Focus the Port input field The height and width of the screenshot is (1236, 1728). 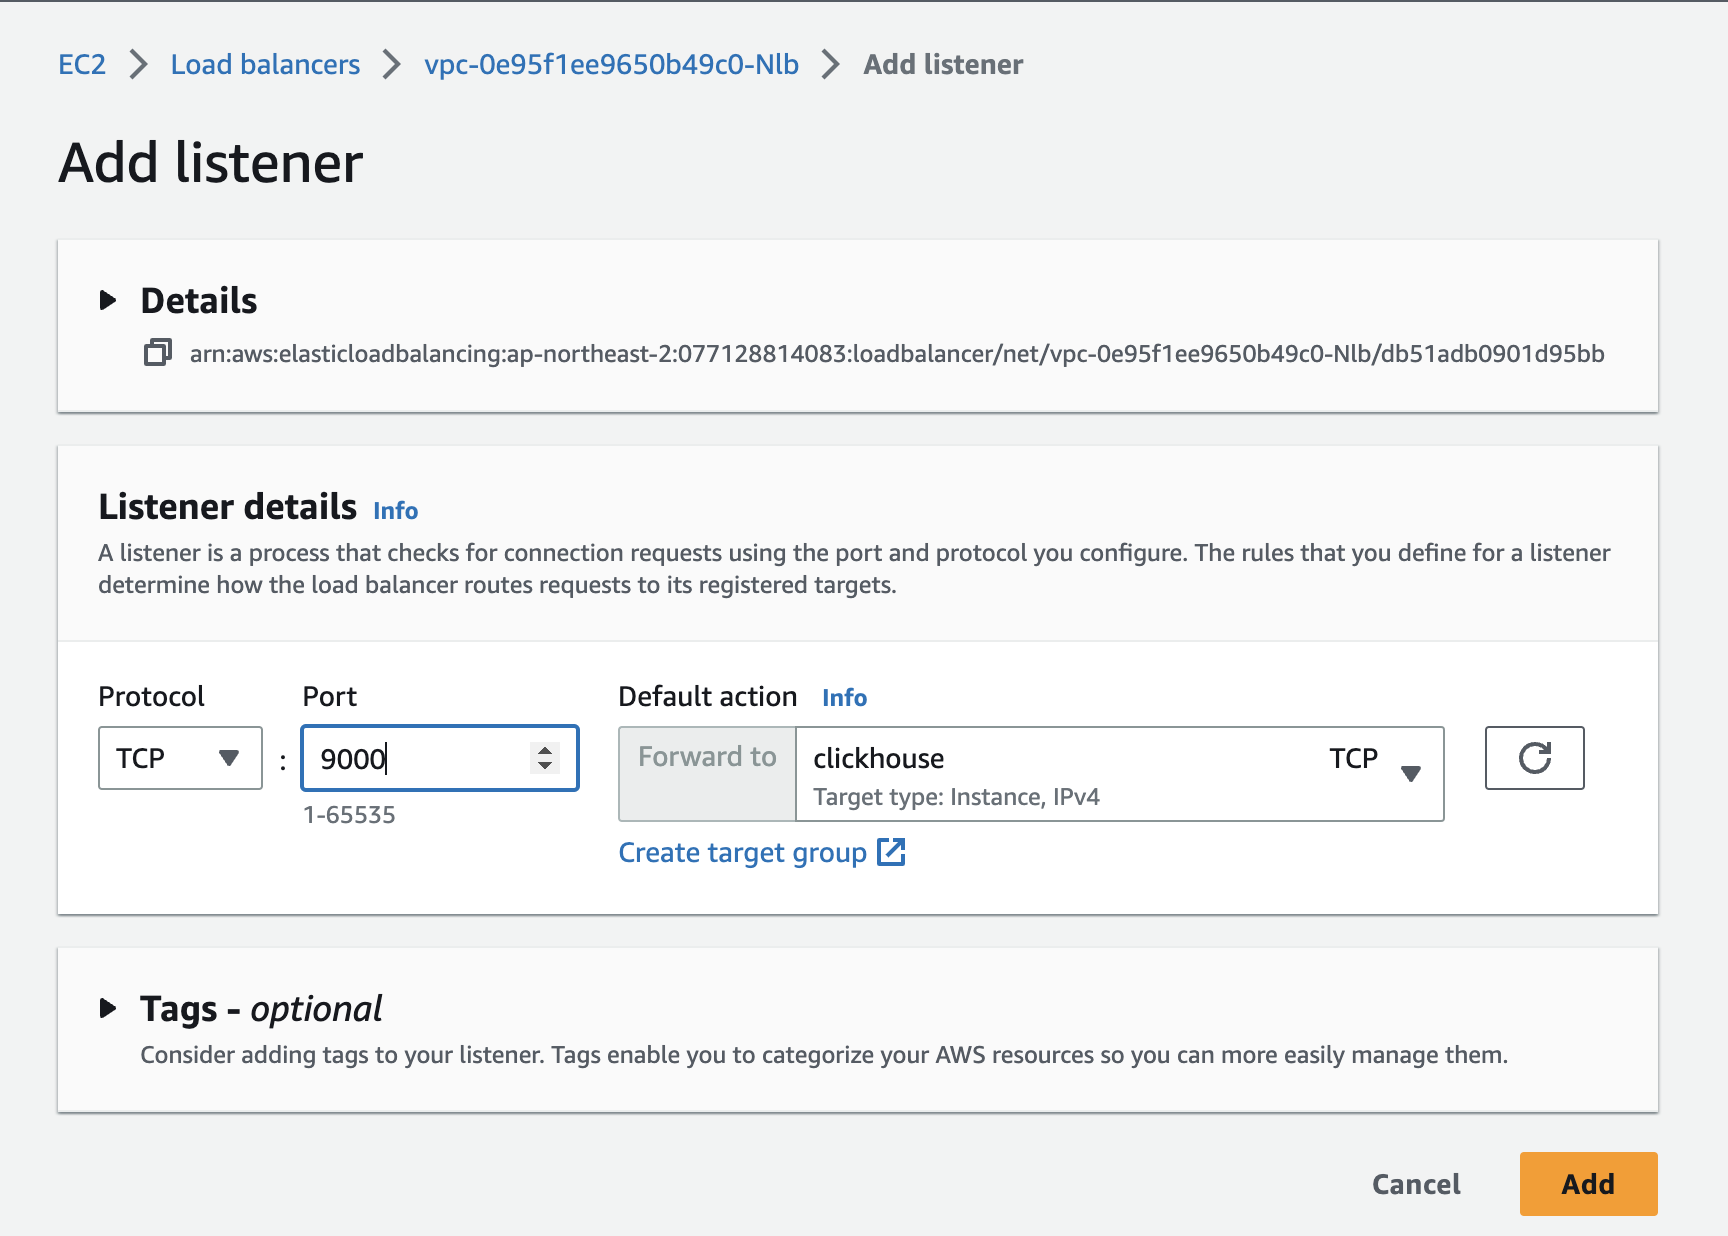[440, 758]
